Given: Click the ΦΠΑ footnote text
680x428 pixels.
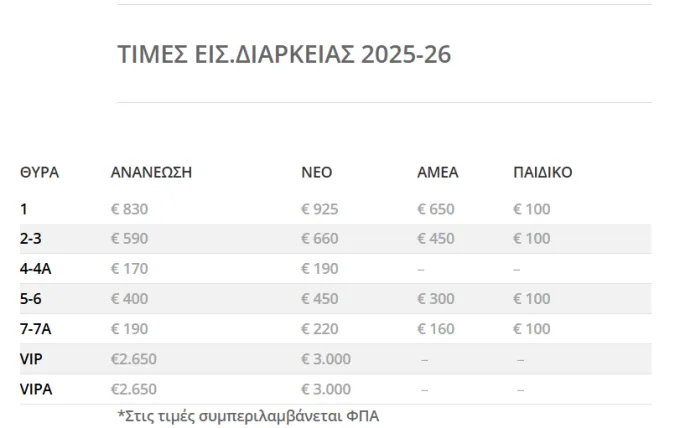Looking at the screenshot, I should point(248,416).
